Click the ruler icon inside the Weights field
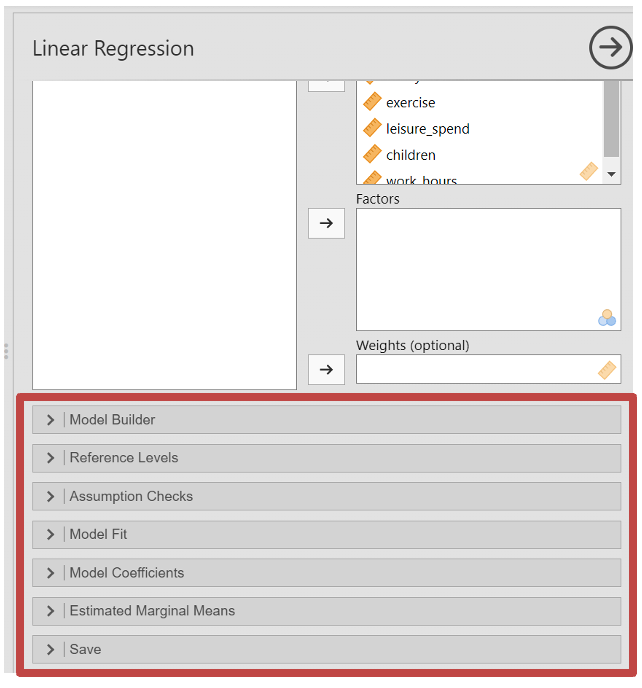 coord(607,370)
